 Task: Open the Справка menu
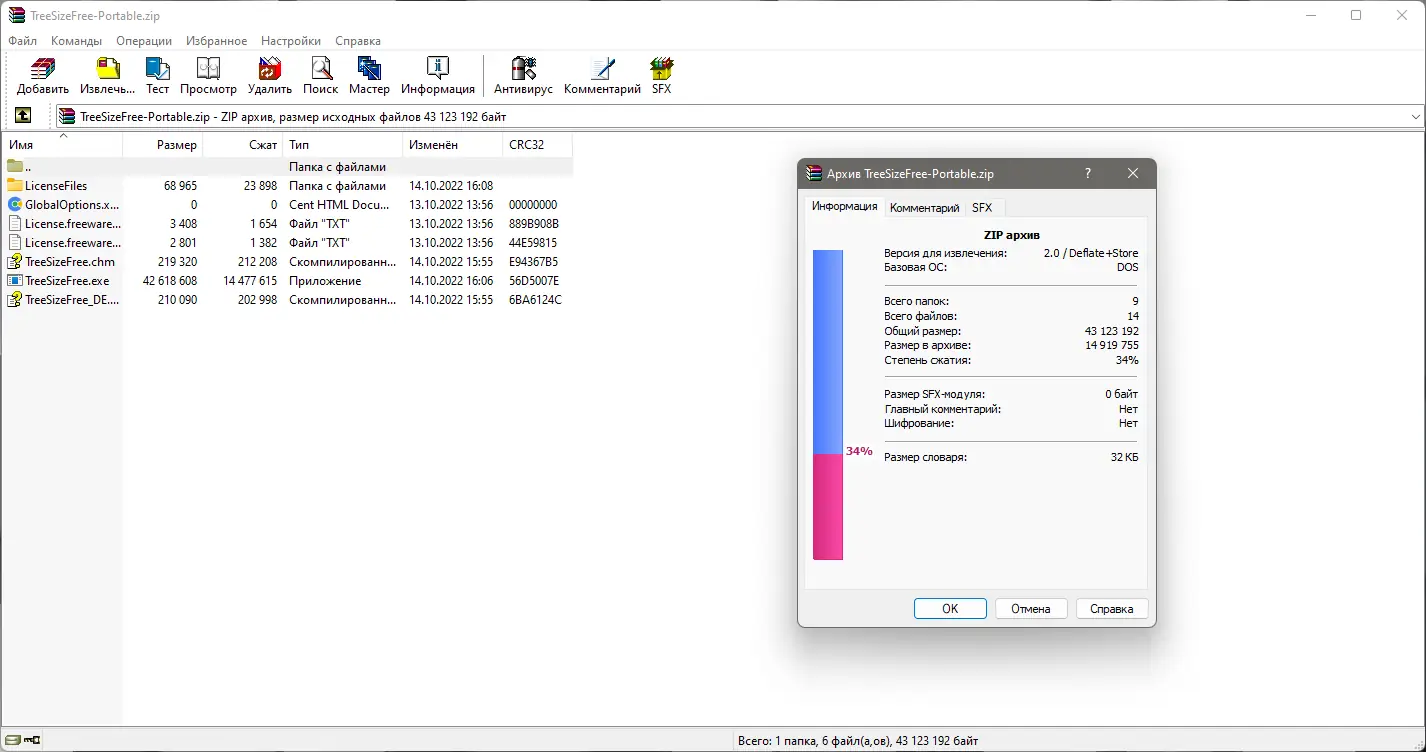(x=358, y=41)
